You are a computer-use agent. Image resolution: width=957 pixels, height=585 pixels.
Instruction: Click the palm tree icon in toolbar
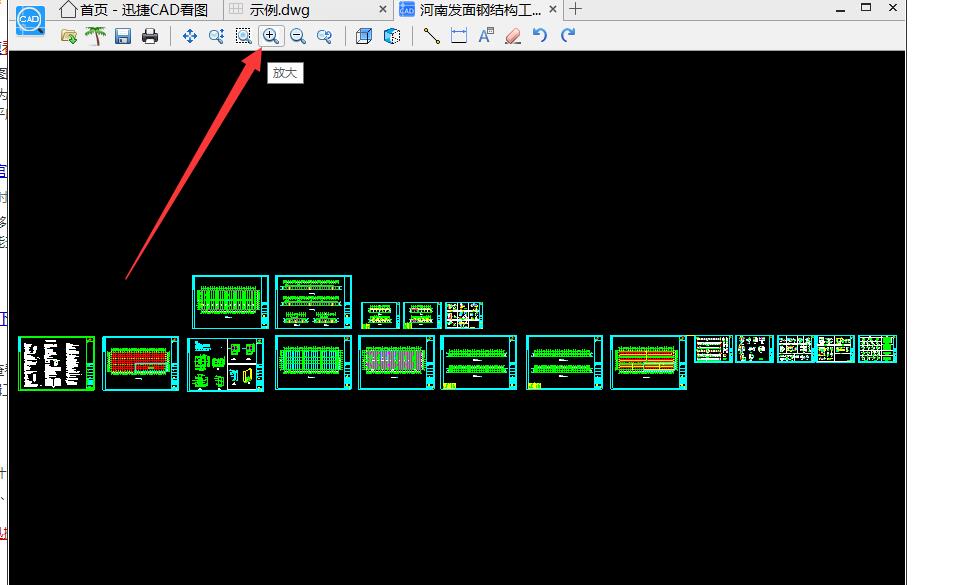tap(95, 36)
